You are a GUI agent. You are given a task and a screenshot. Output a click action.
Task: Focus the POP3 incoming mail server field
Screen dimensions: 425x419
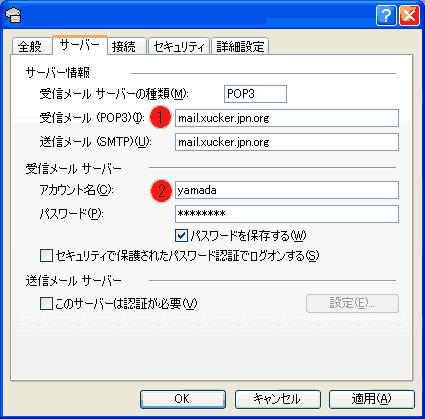coord(287,118)
